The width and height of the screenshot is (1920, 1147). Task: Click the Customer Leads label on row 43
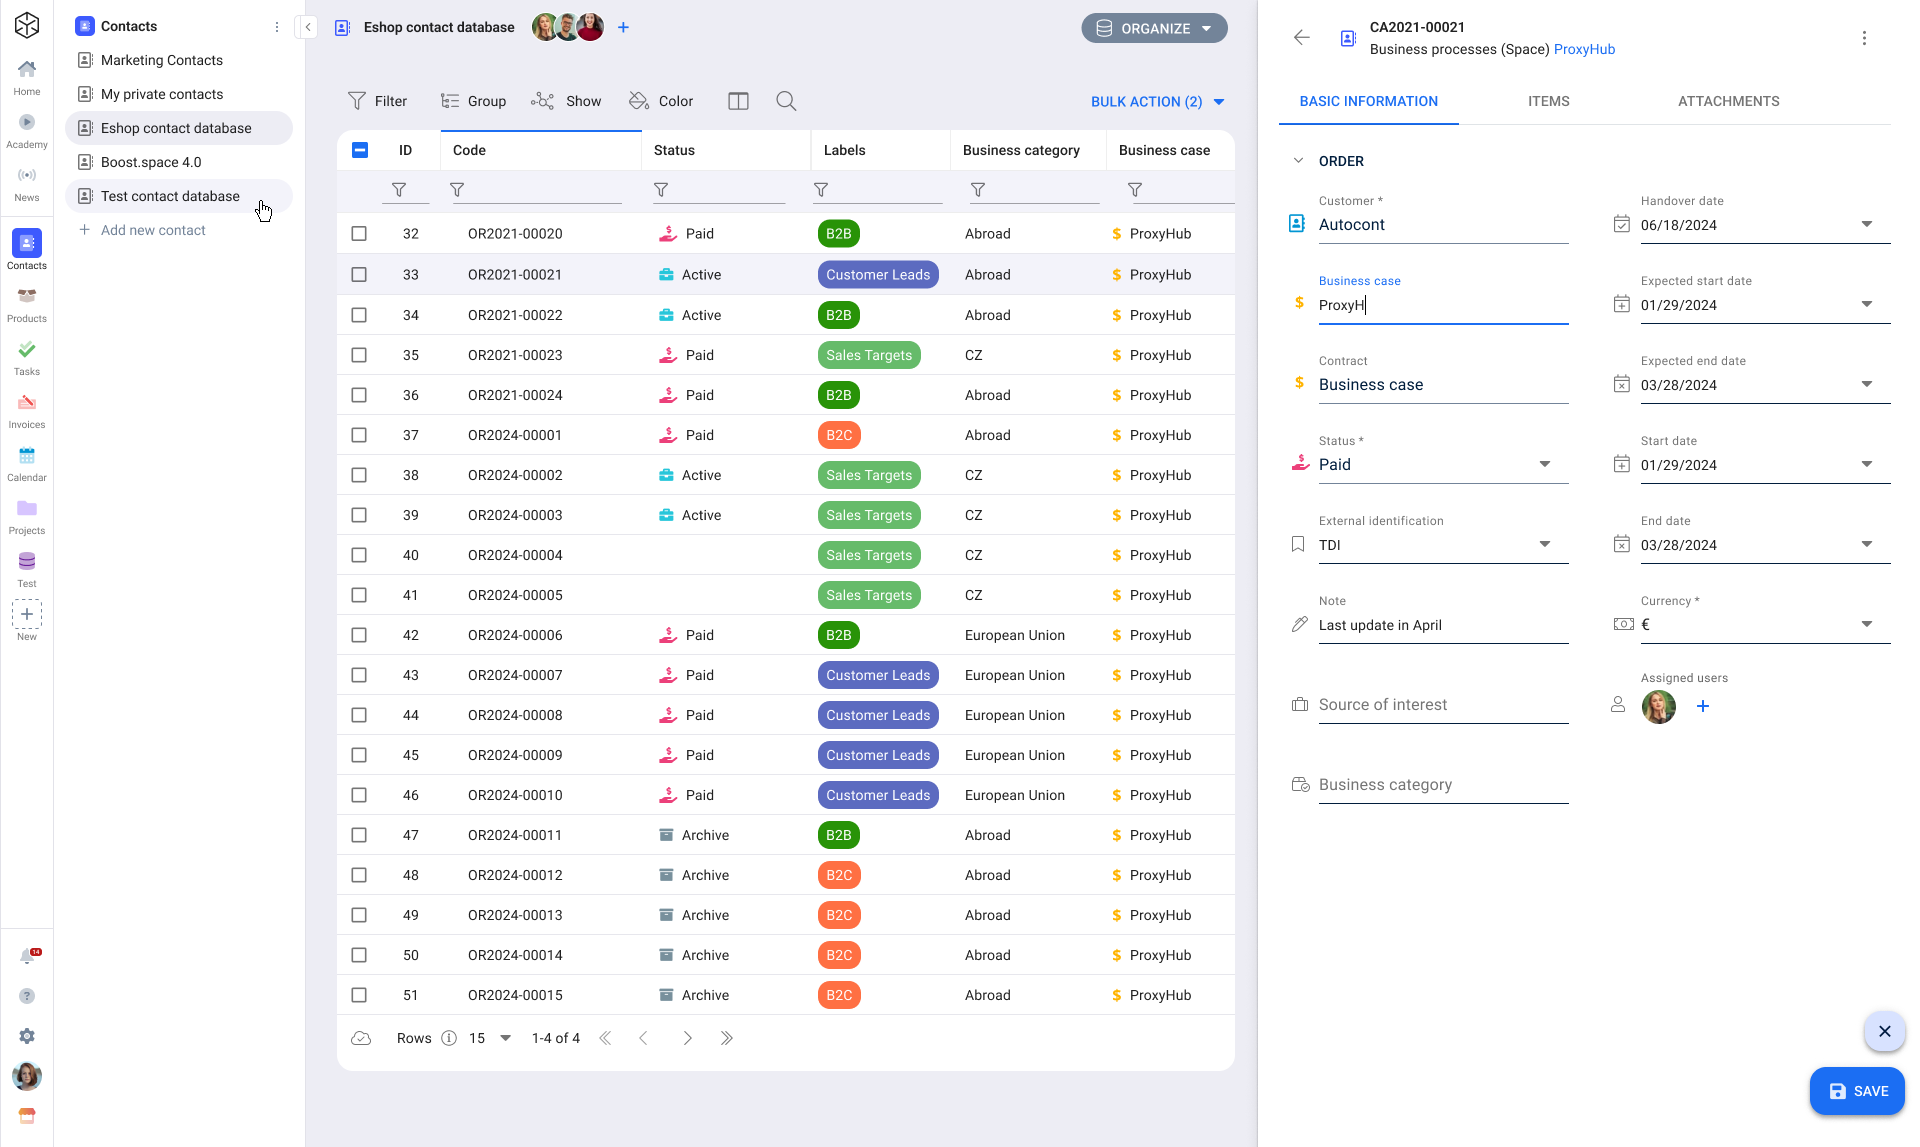[x=878, y=675]
